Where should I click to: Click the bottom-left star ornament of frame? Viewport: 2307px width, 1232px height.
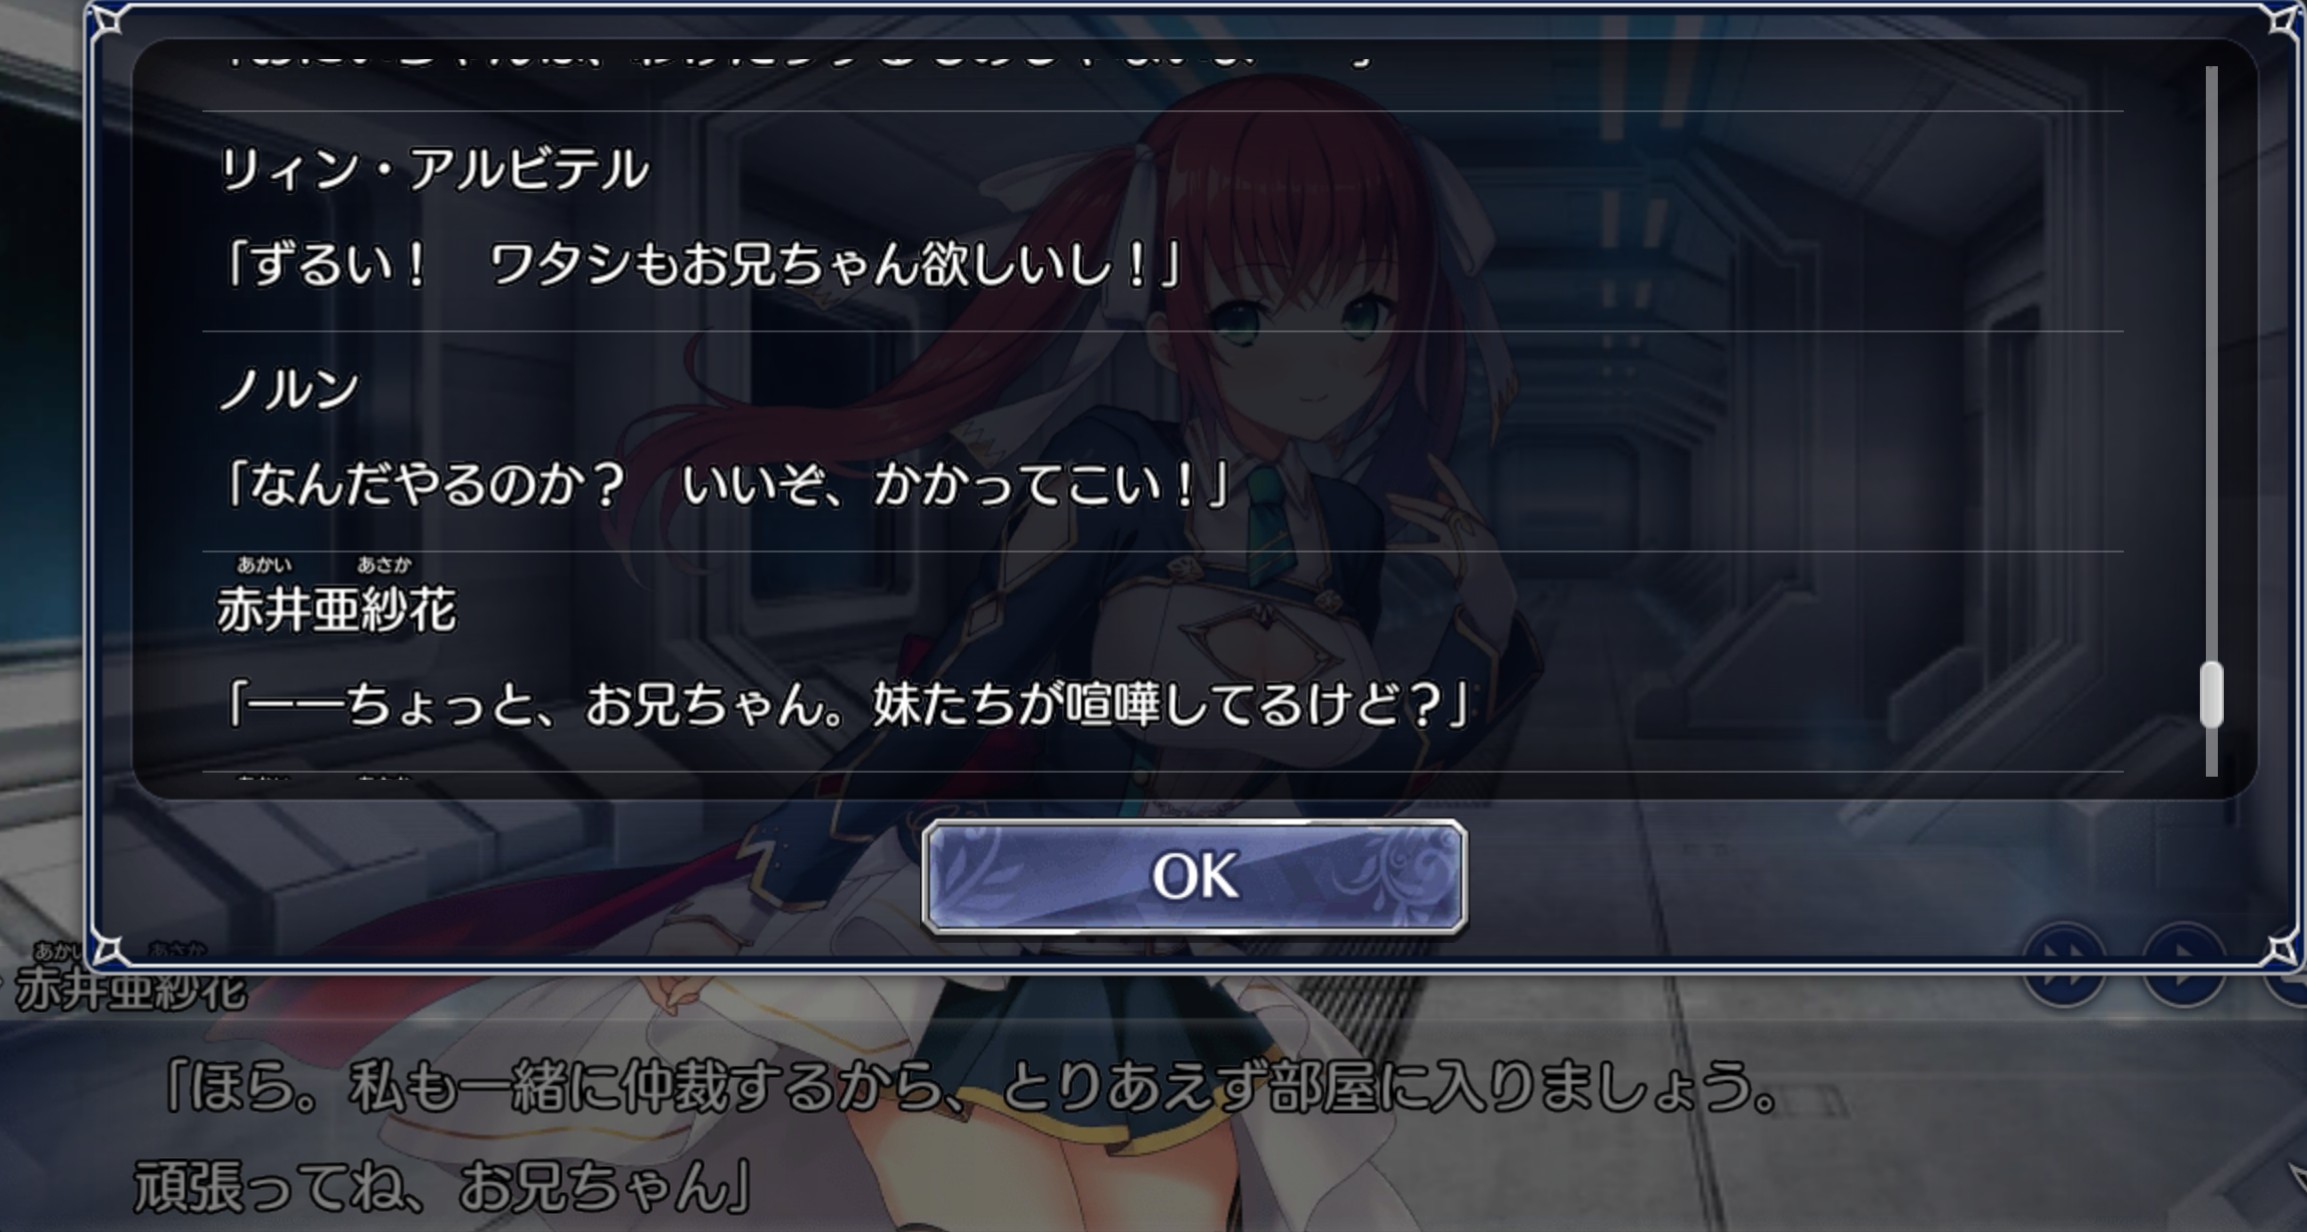point(108,948)
